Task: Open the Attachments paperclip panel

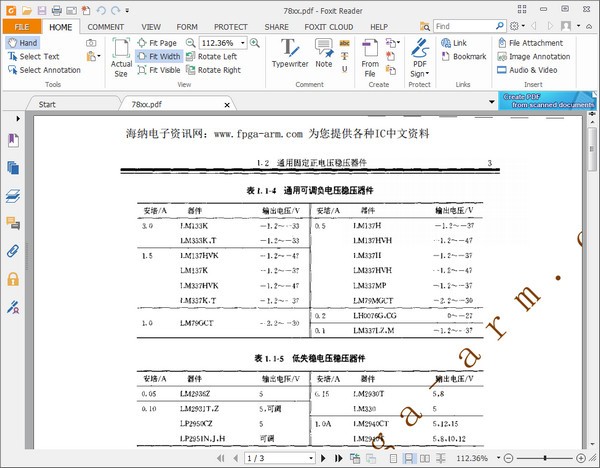Action: (x=13, y=250)
